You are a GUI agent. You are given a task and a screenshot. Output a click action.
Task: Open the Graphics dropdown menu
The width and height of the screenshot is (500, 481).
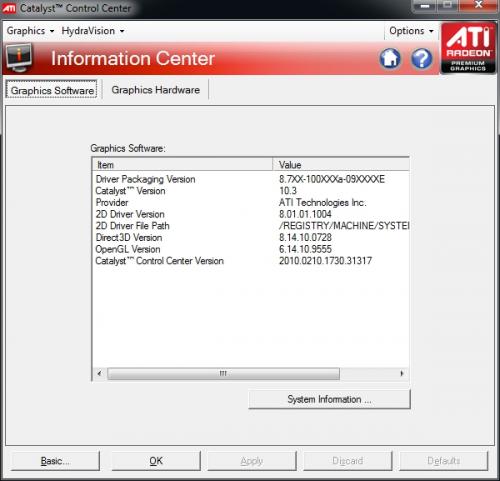pyautogui.click(x=30, y=31)
